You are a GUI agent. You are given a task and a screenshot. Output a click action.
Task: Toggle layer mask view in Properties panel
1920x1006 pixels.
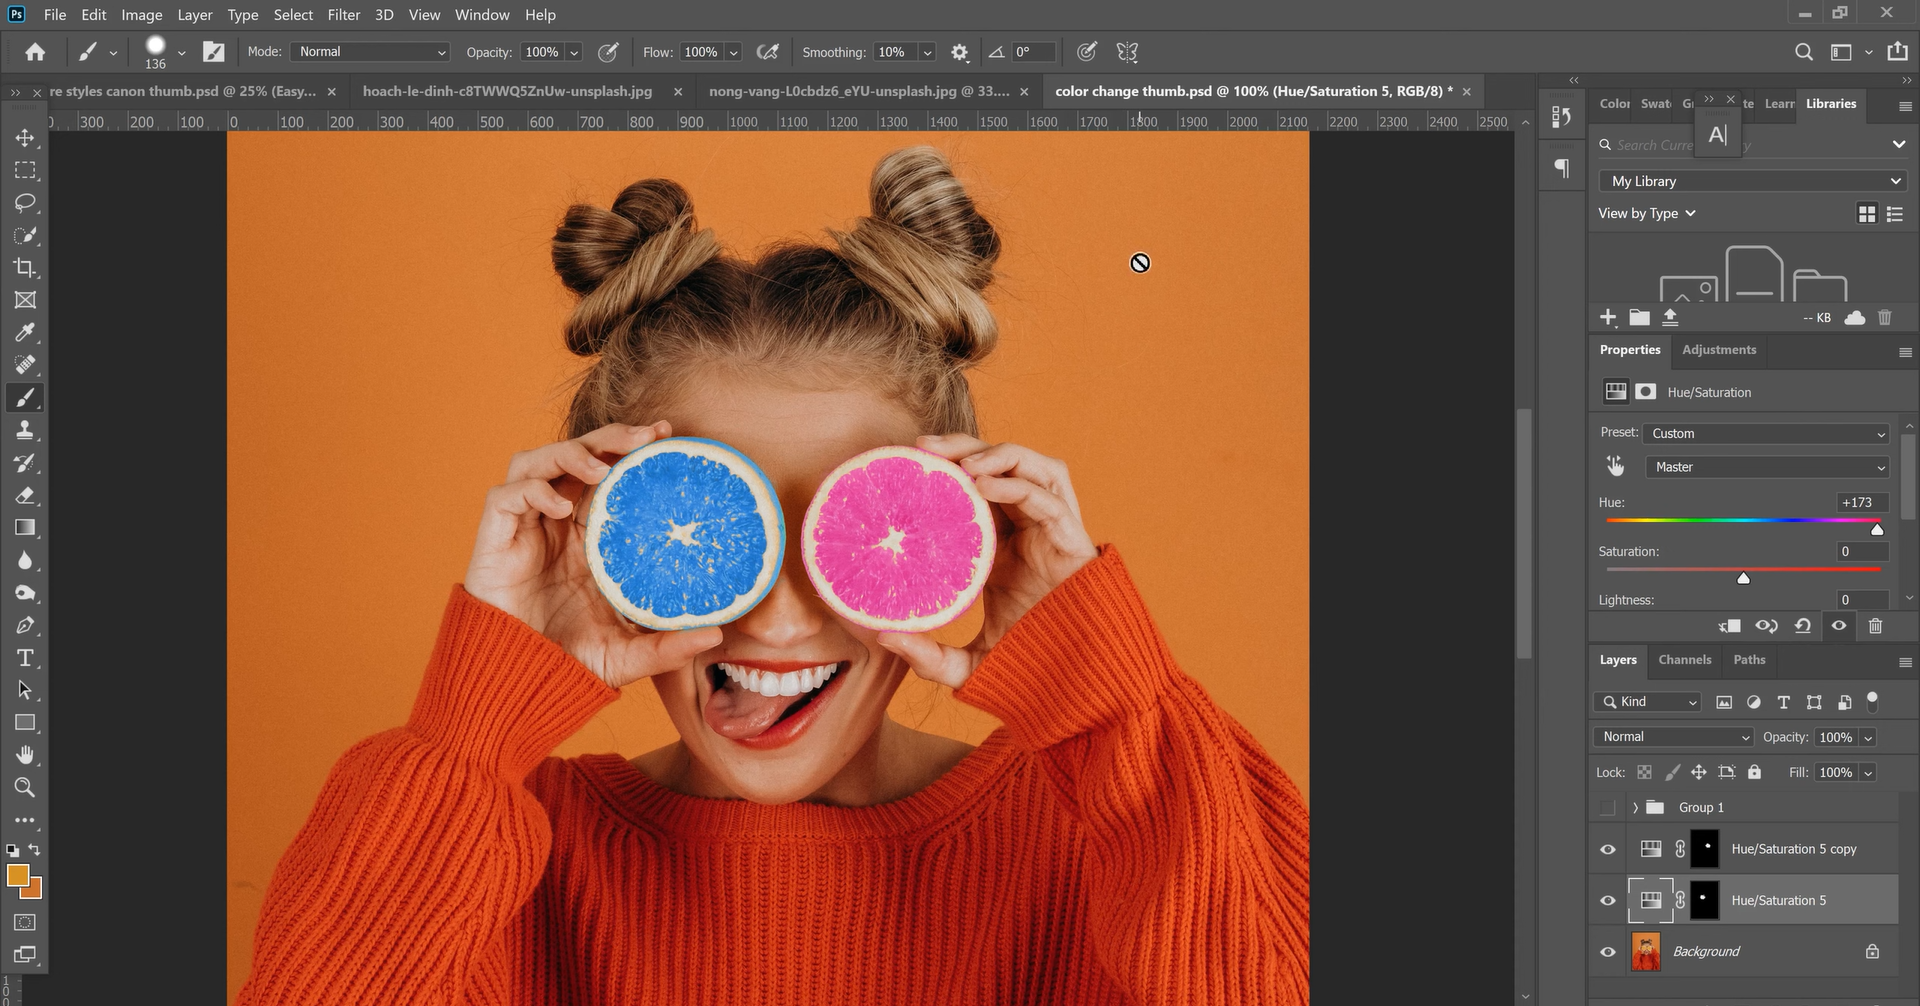pyautogui.click(x=1646, y=391)
